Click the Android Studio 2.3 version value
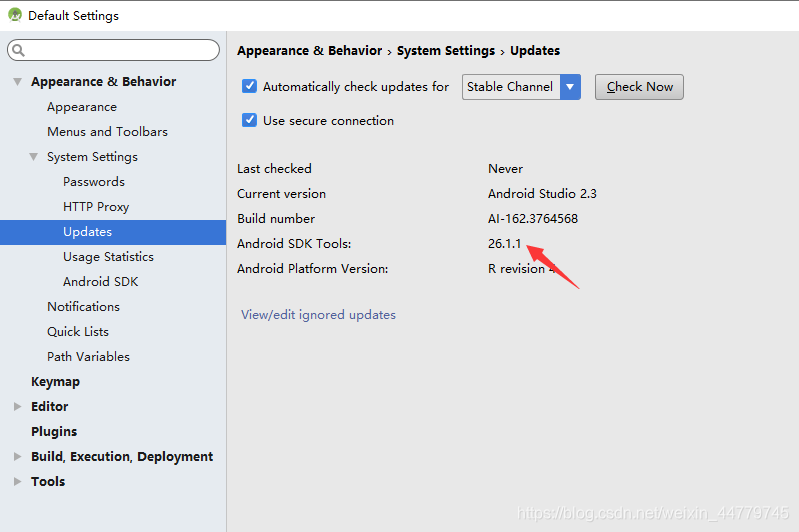 [542, 194]
